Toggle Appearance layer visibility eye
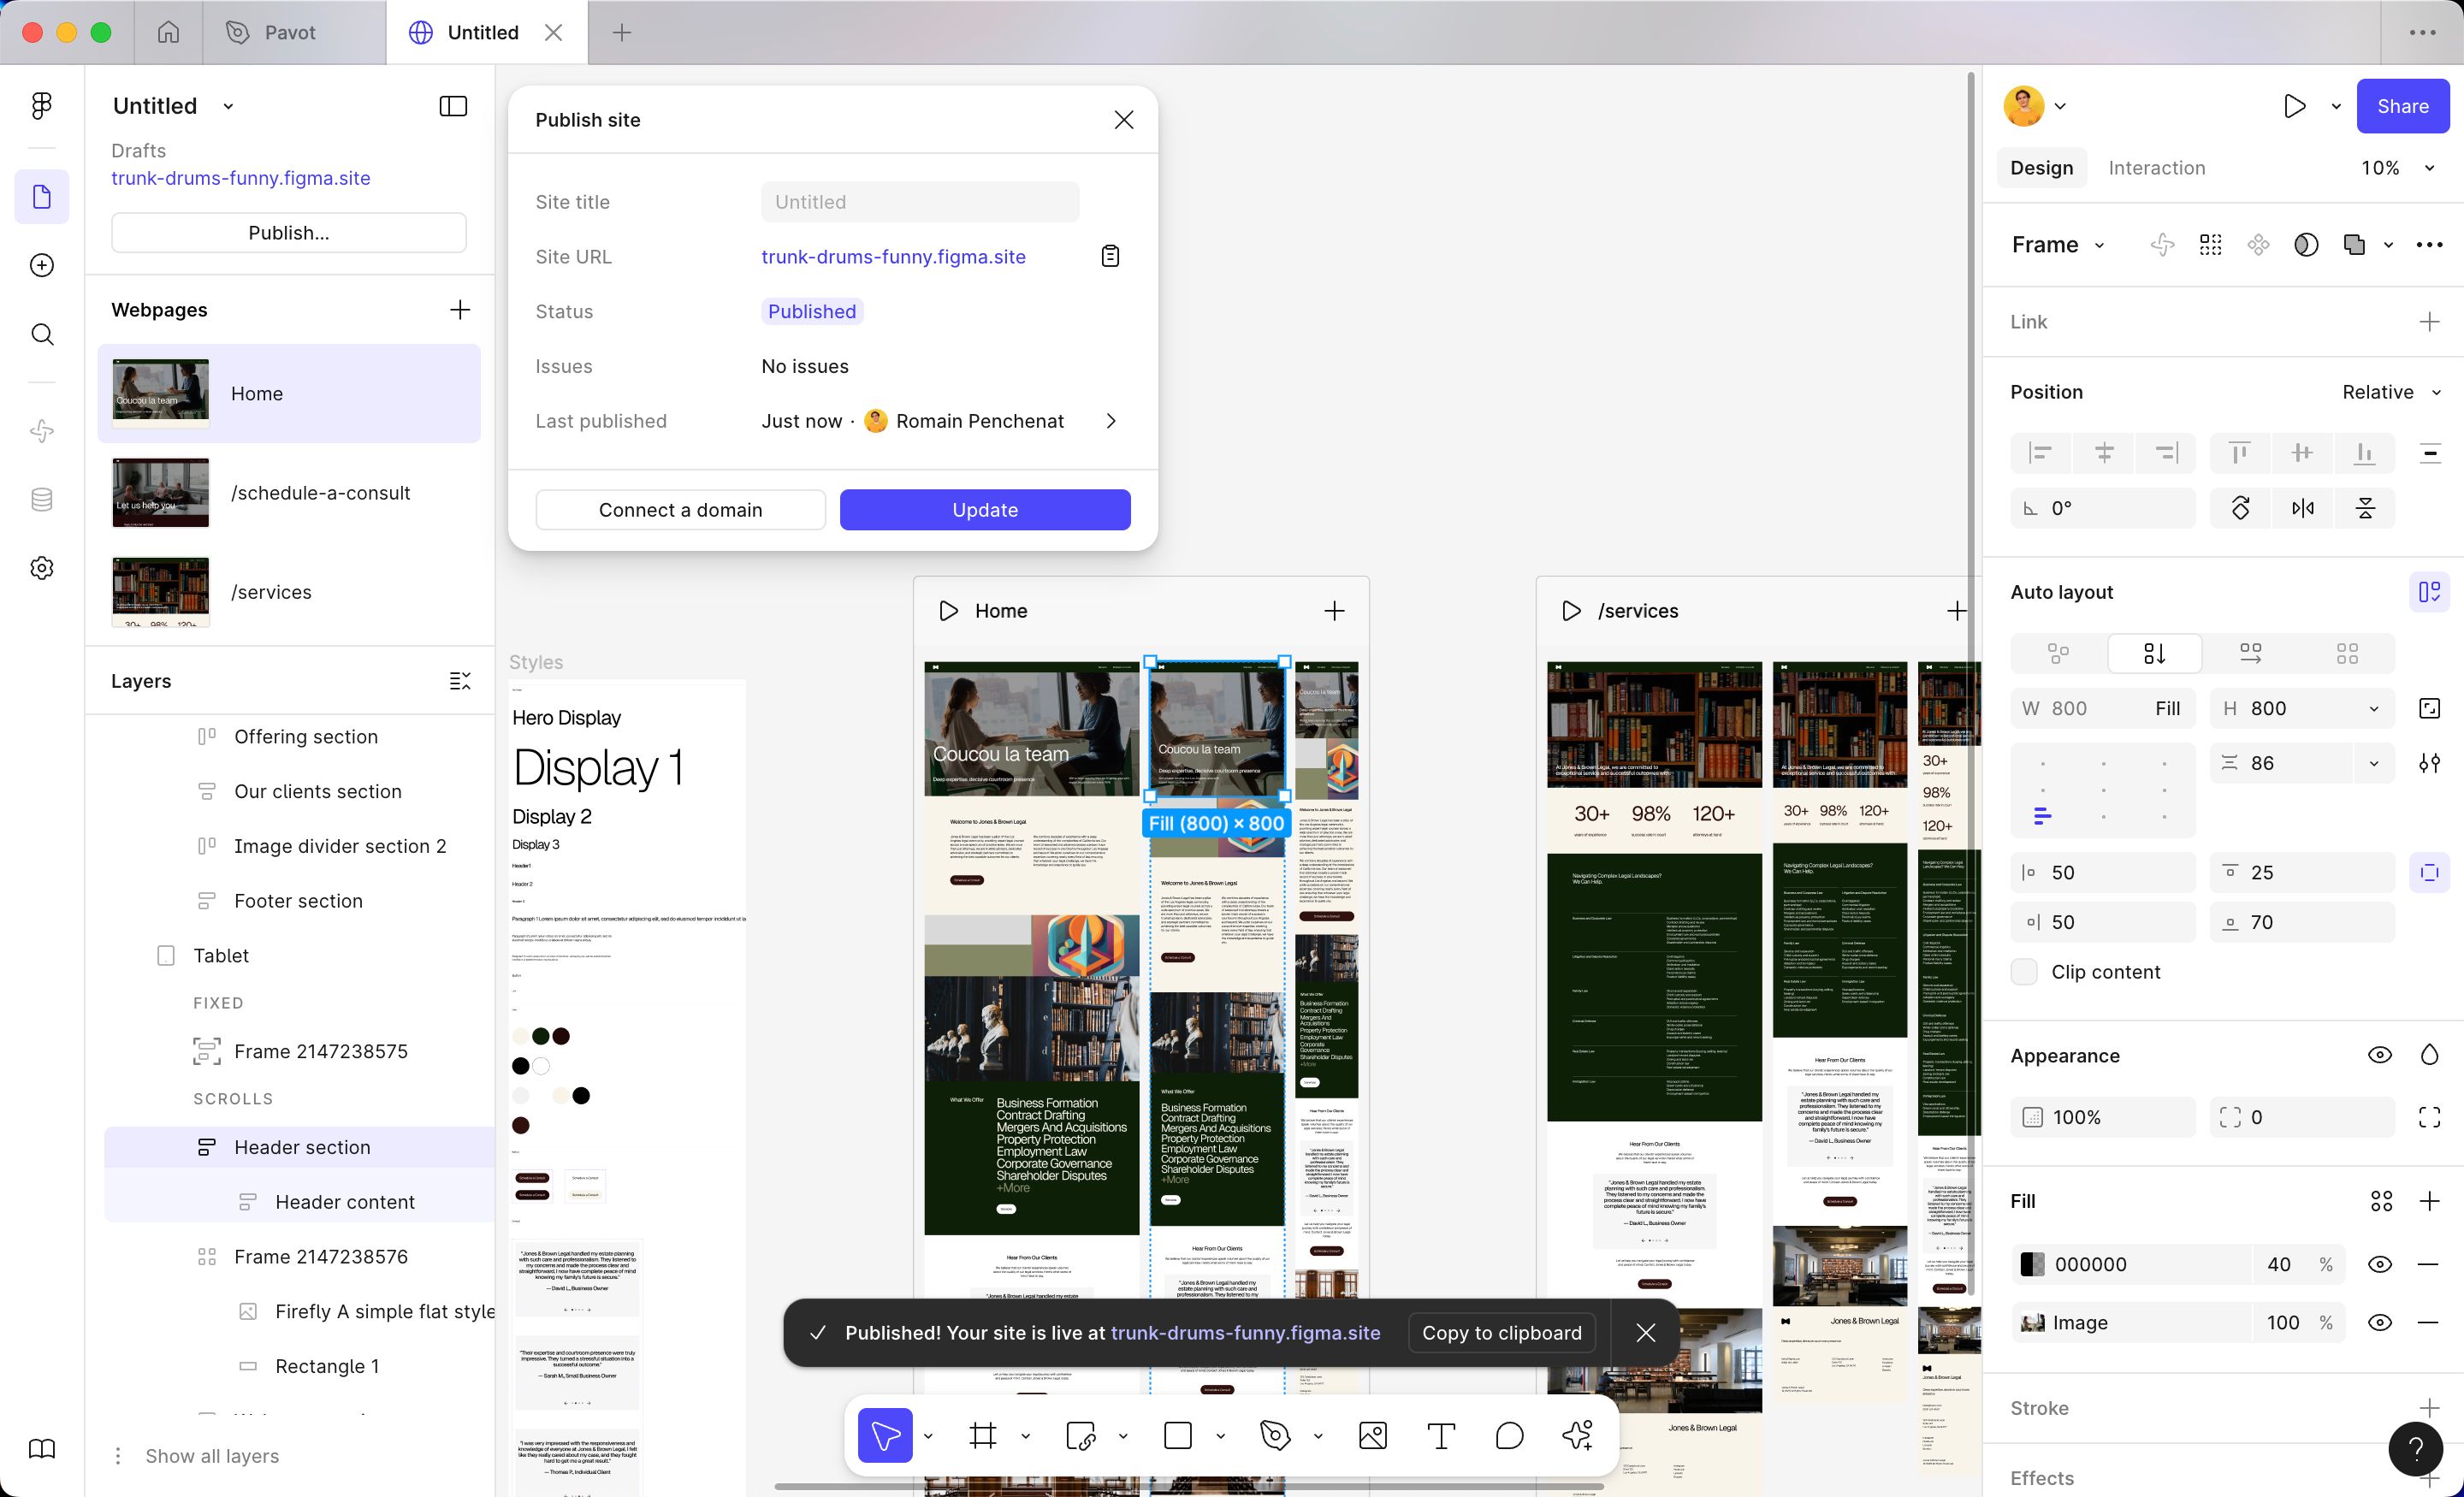2464x1497 pixels. click(2380, 1055)
